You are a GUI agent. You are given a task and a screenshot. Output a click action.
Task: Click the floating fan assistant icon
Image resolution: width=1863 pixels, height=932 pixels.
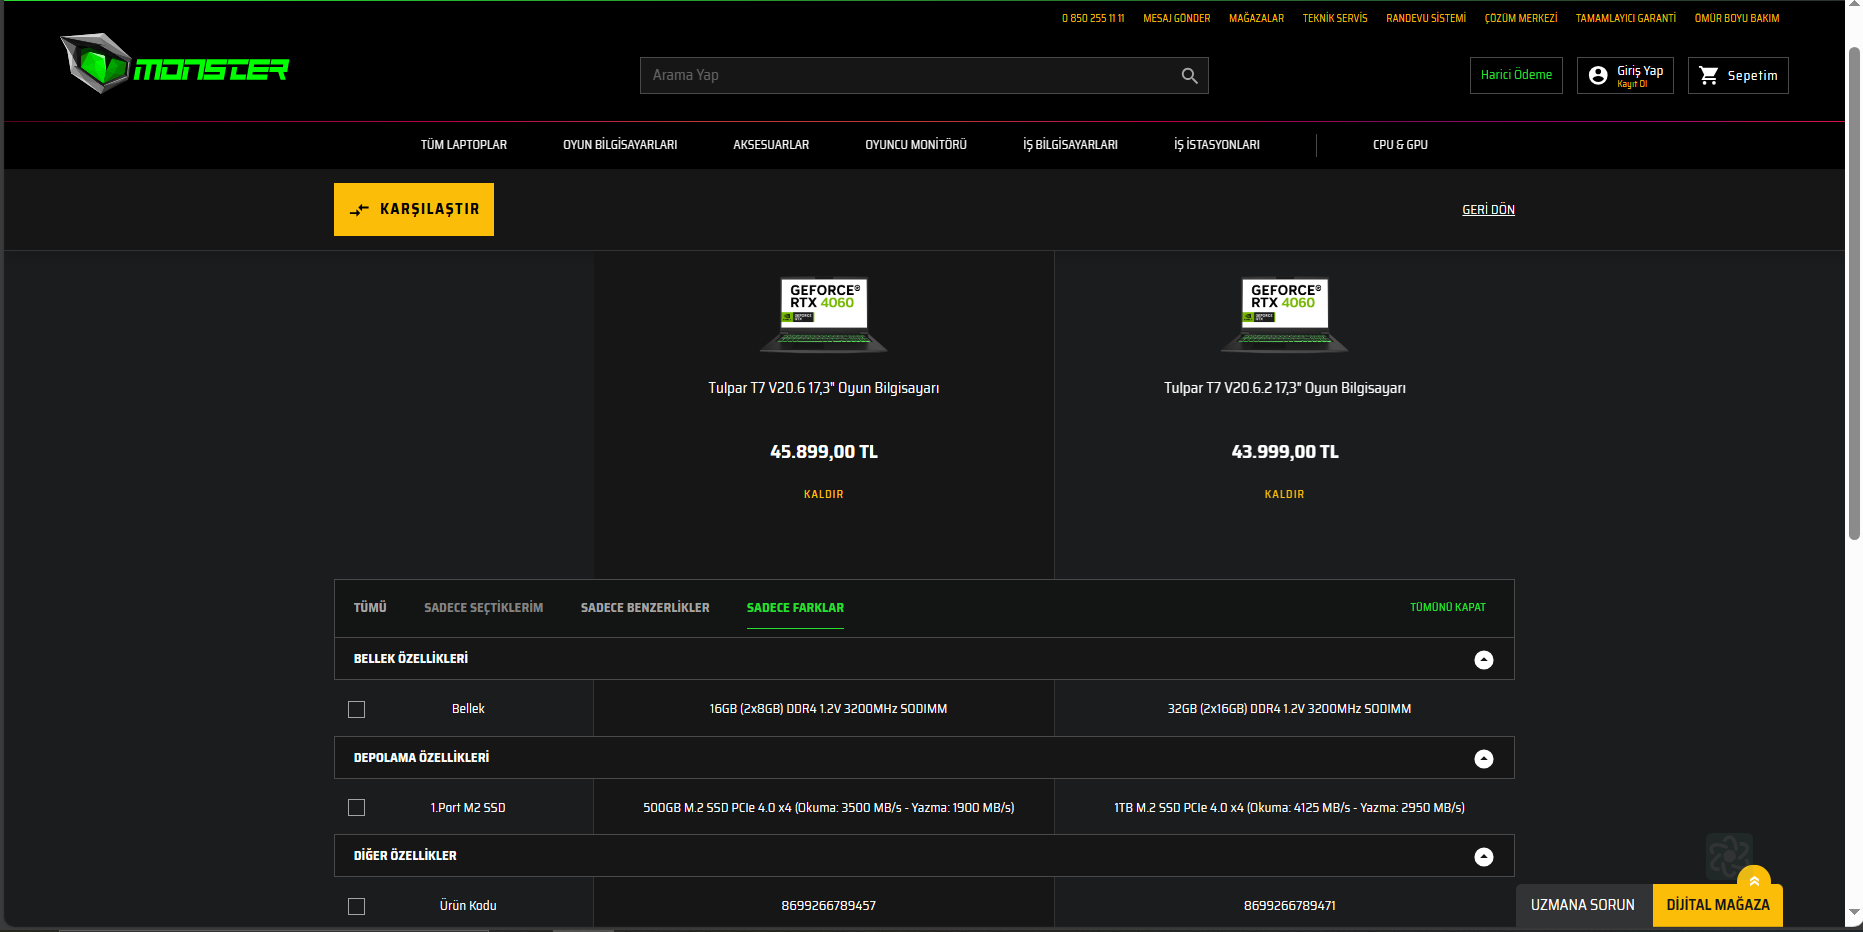click(x=1729, y=857)
